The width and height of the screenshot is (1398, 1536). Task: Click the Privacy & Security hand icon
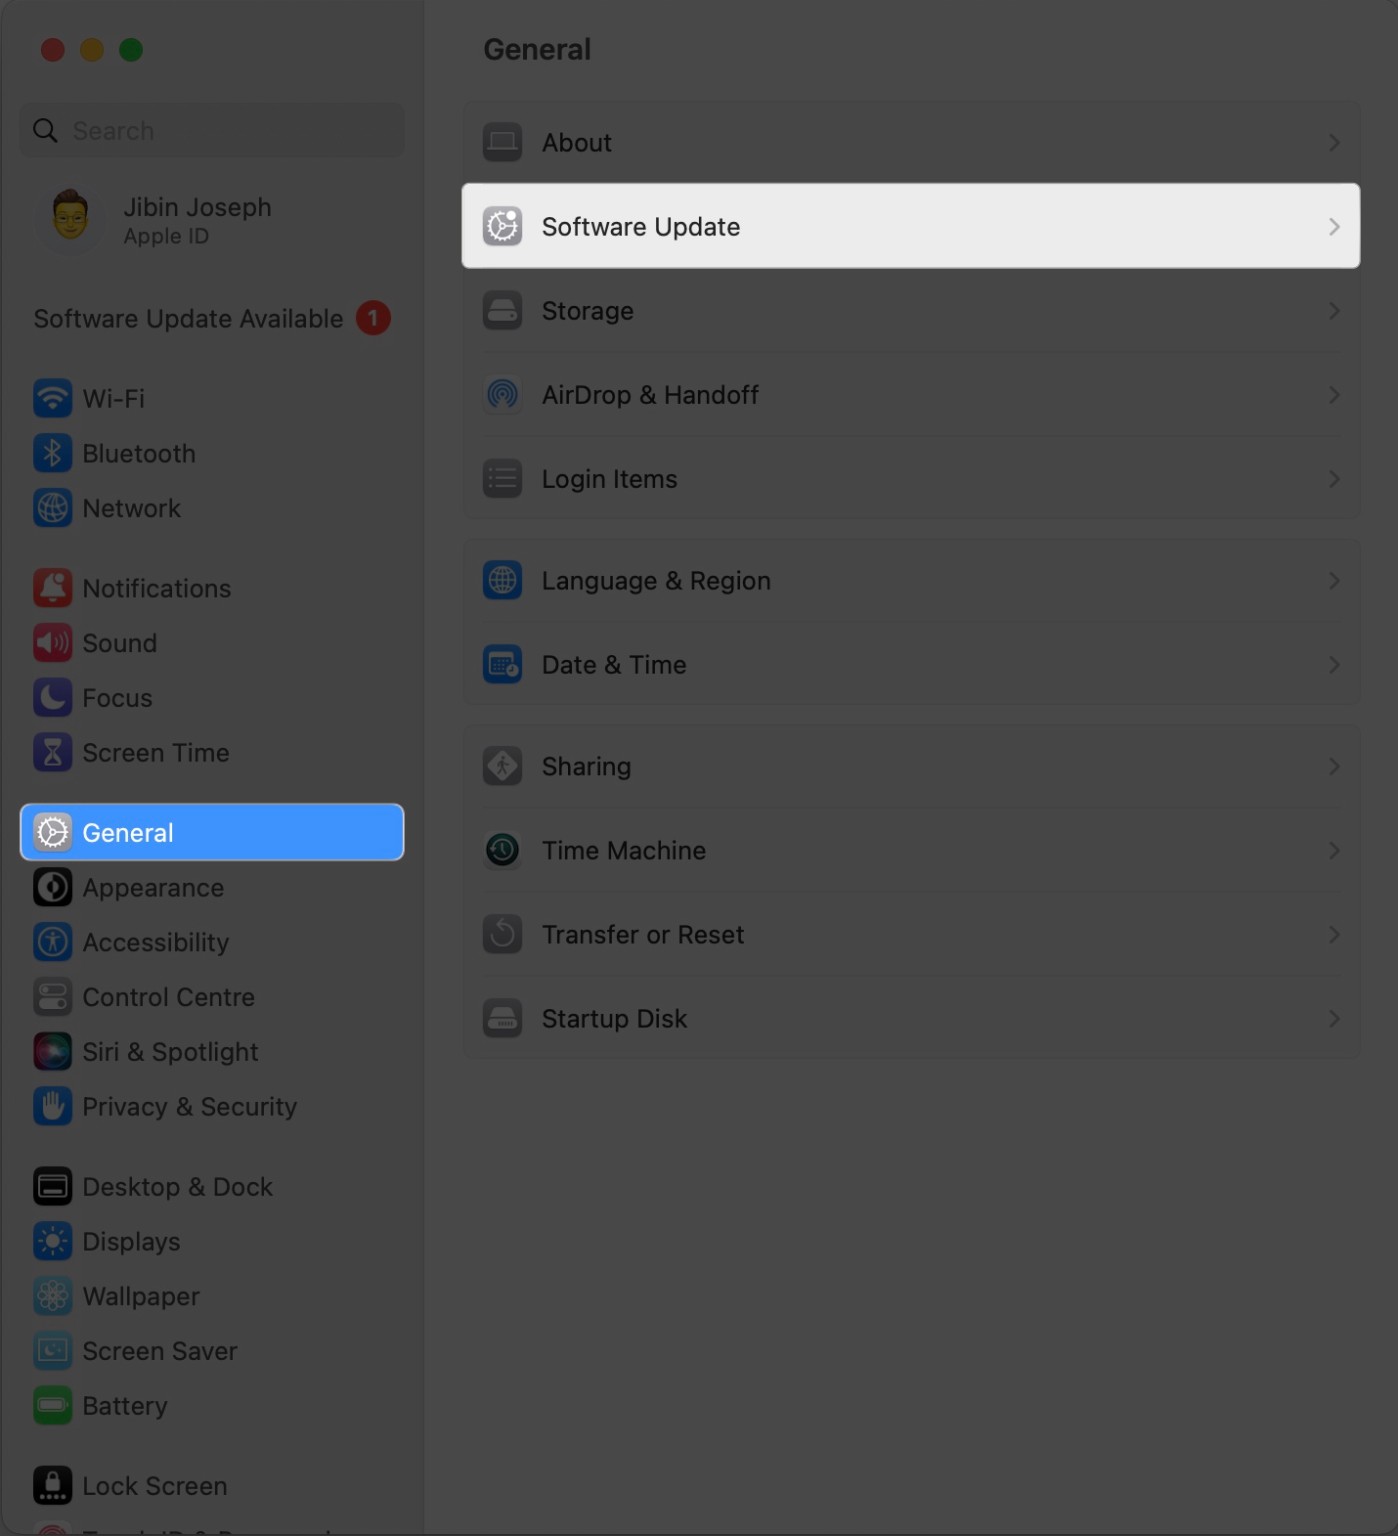[52, 1107]
